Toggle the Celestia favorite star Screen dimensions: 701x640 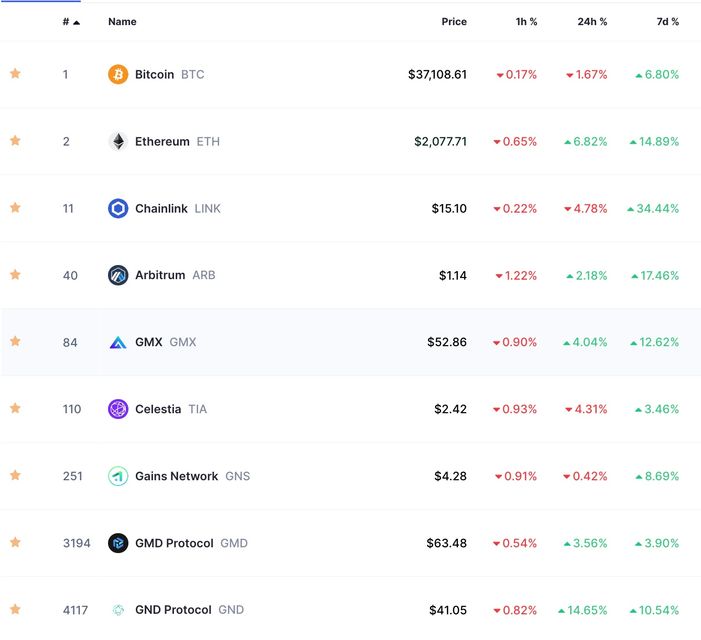pyautogui.click(x=15, y=408)
